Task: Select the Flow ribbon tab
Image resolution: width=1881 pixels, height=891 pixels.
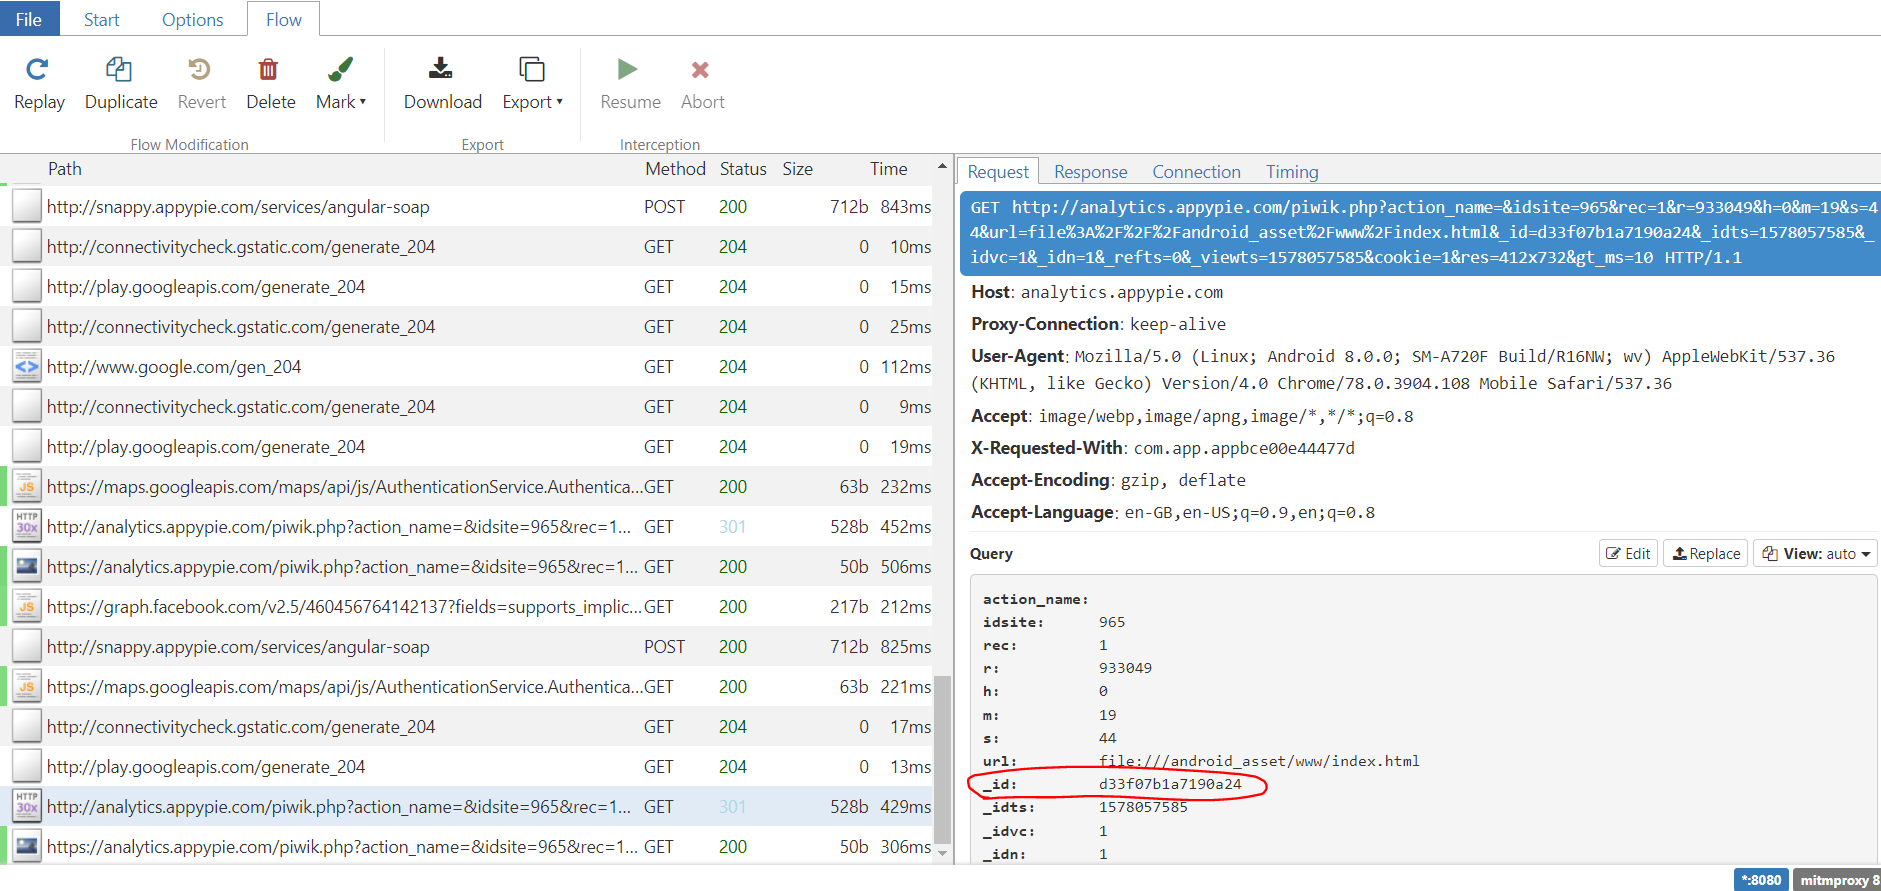Action: (x=284, y=19)
